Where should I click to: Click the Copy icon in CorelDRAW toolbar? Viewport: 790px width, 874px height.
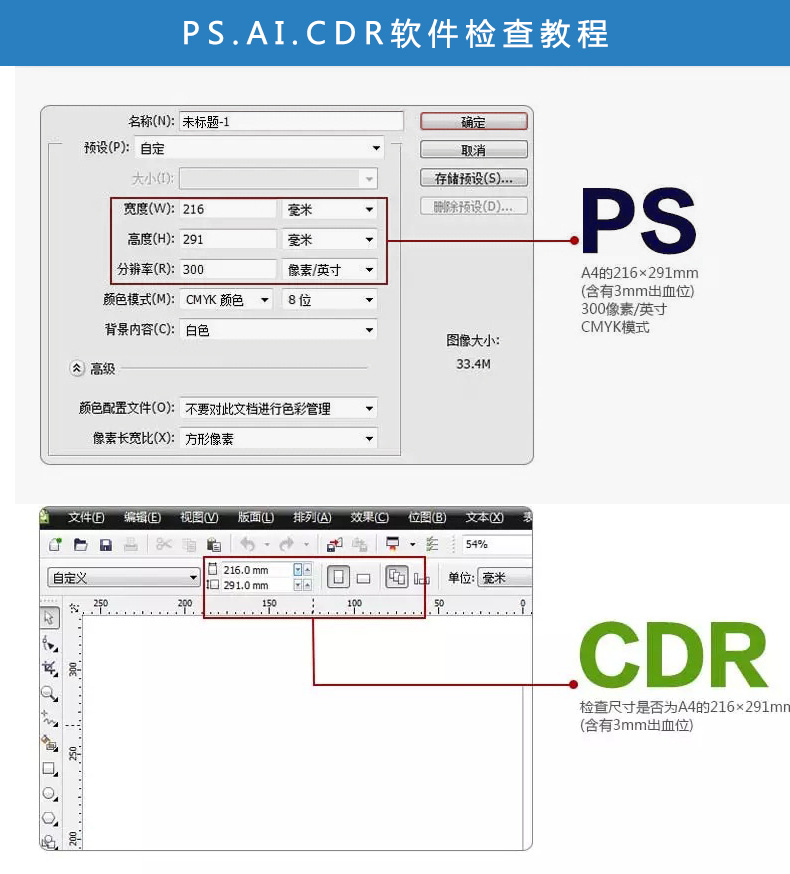[x=190, y=545]
